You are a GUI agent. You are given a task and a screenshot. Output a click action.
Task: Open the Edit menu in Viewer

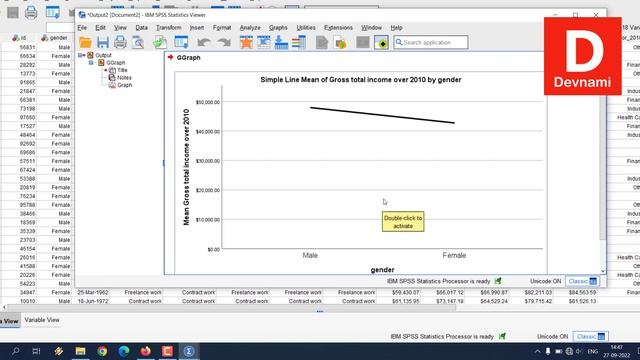click(100, 28)
